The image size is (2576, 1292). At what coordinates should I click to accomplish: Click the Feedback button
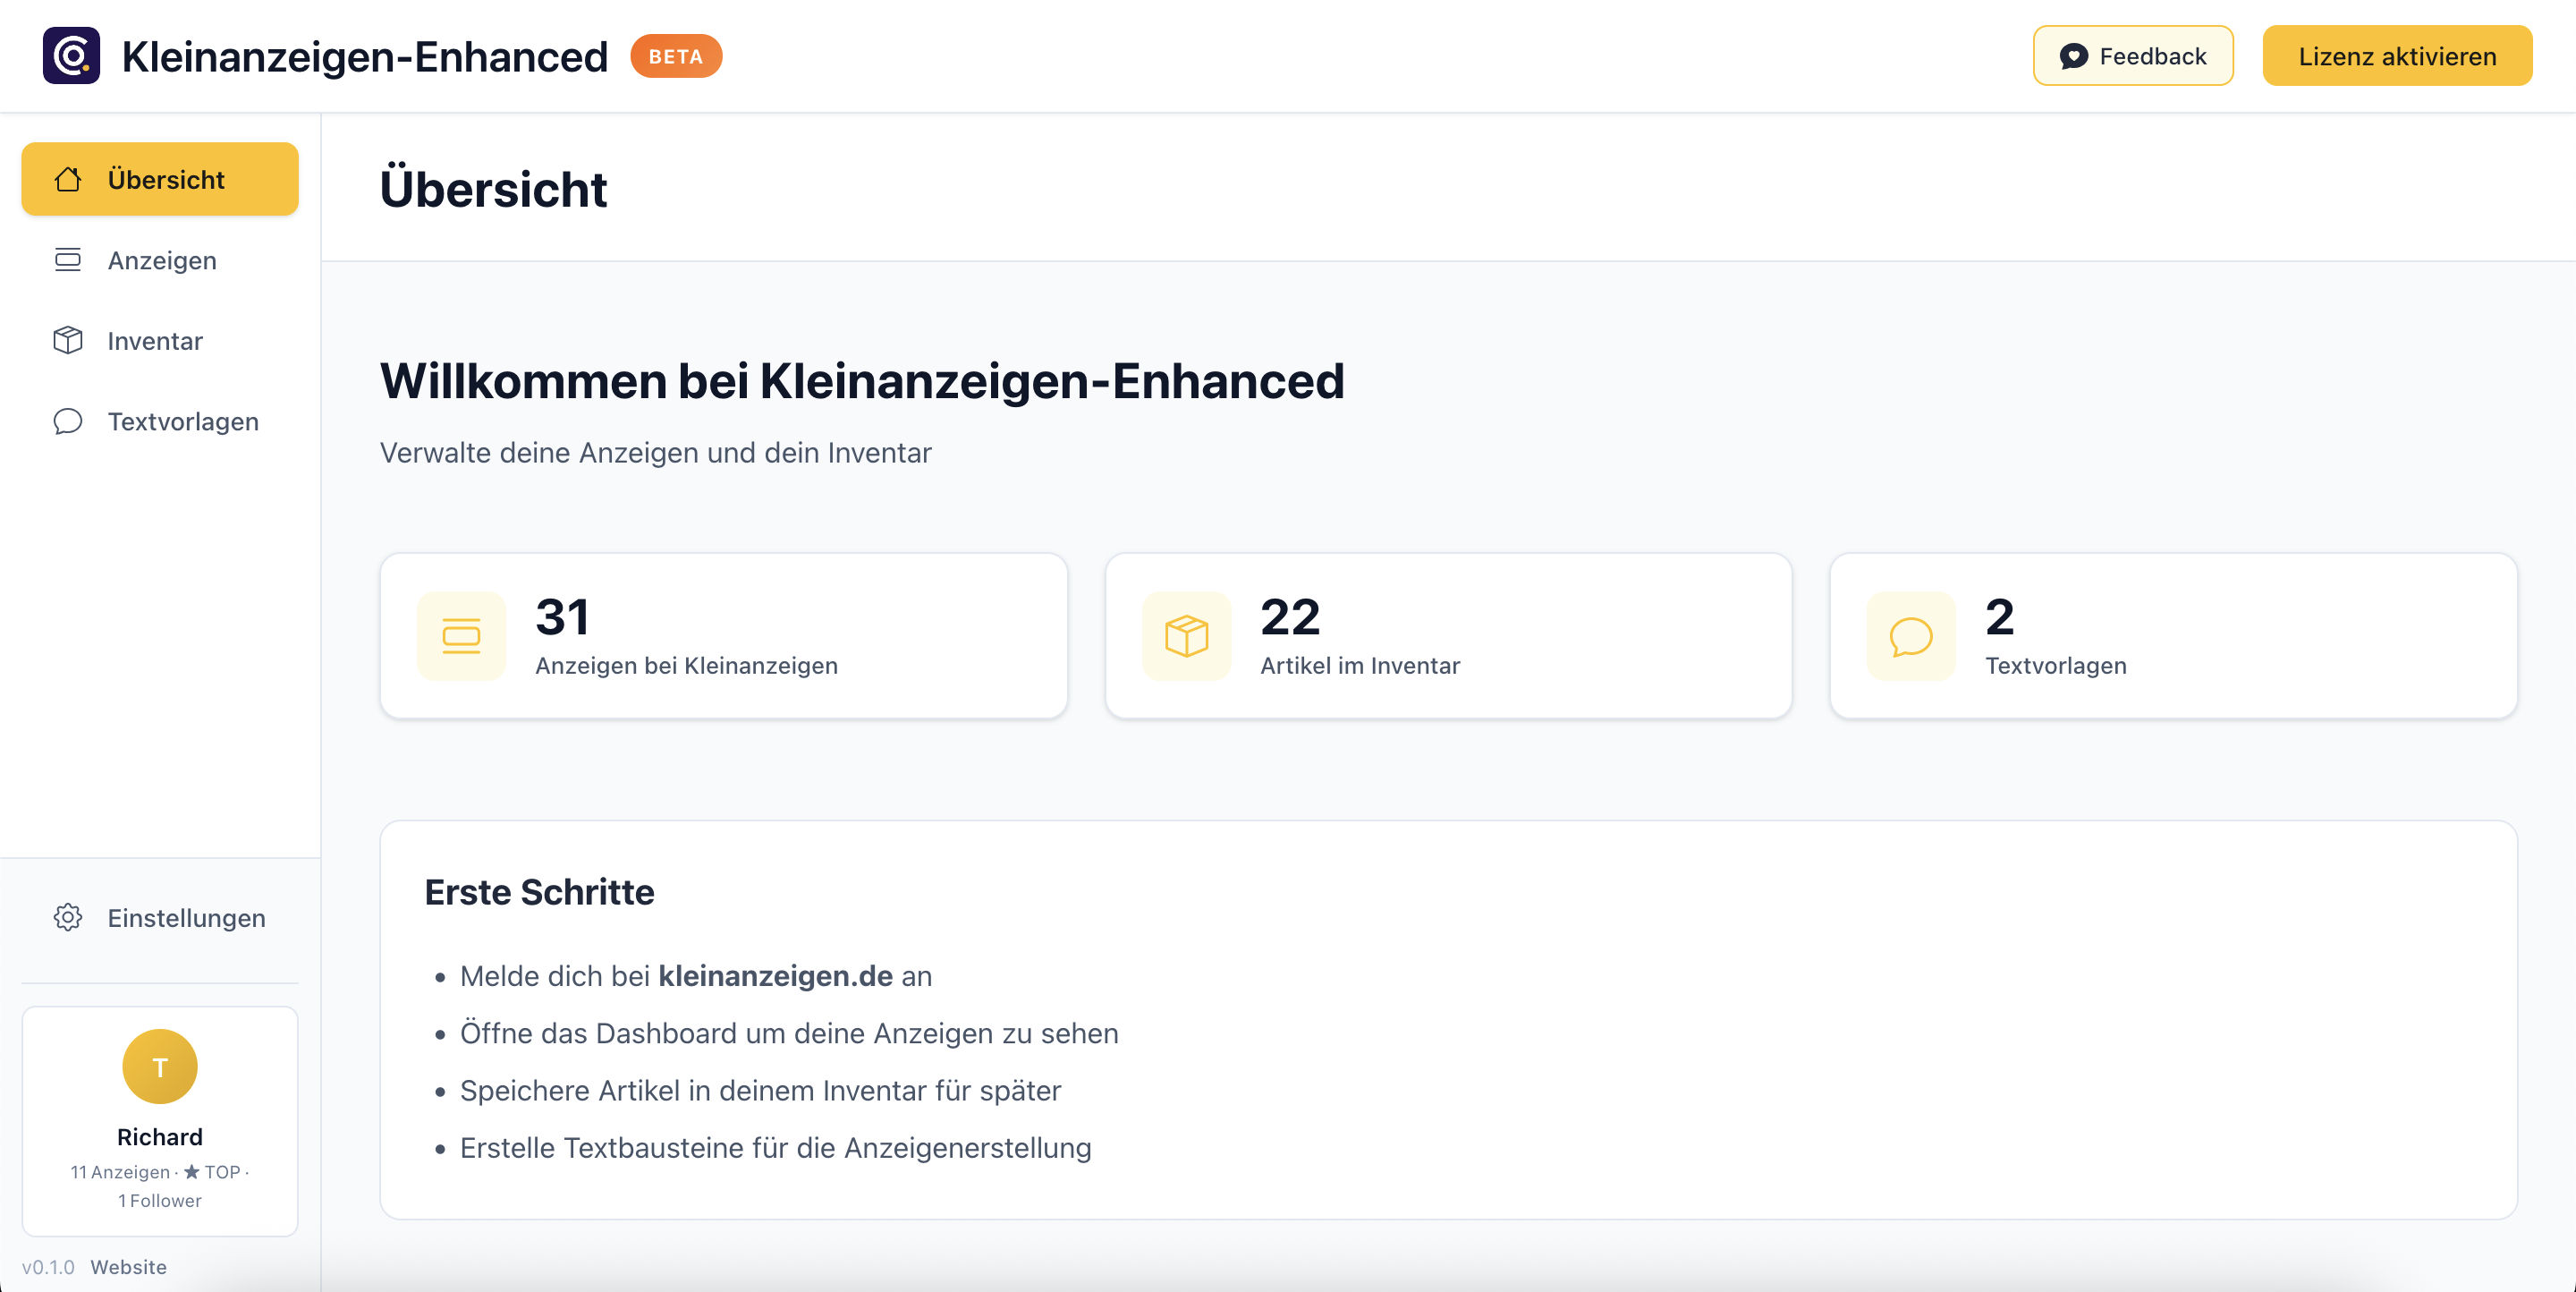click(x=2132, y=56)
